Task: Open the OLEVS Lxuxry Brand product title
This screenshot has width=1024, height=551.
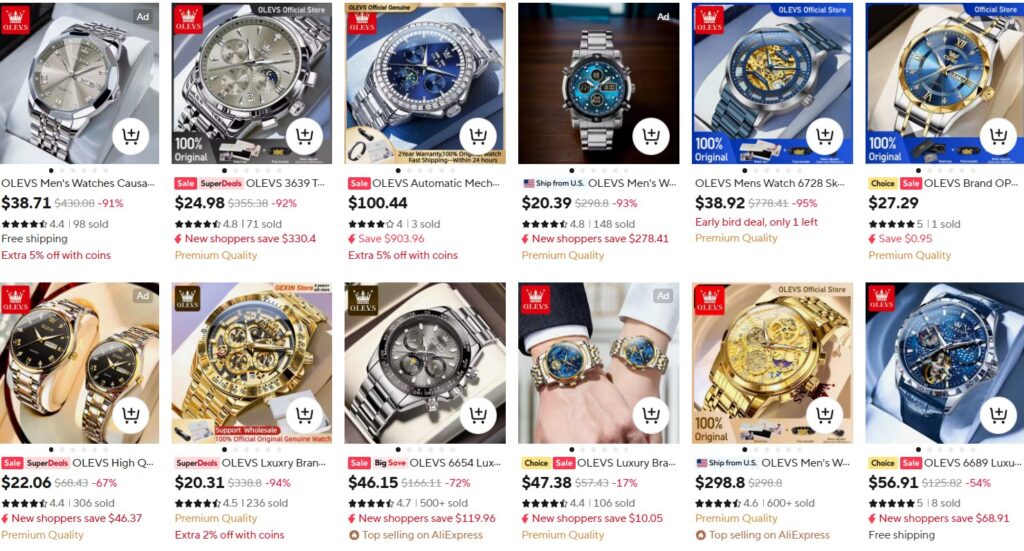Action: 274,463
